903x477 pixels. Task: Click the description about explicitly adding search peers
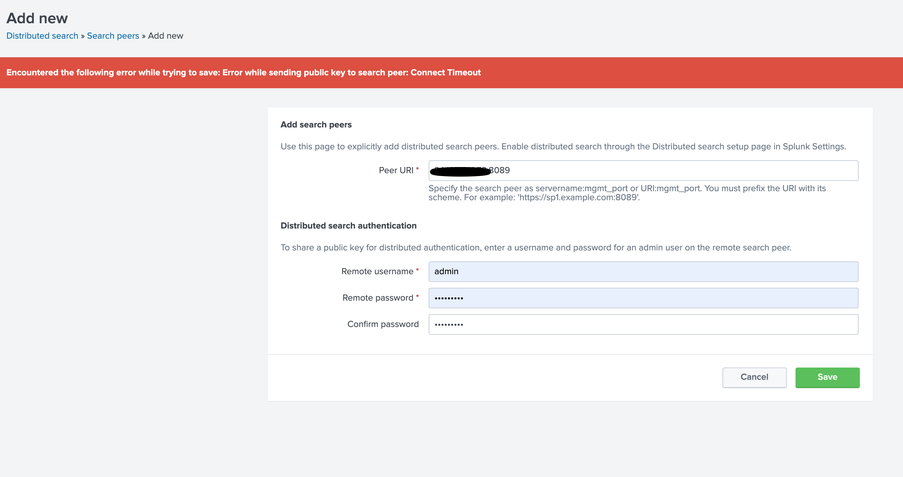pos(563,147)
